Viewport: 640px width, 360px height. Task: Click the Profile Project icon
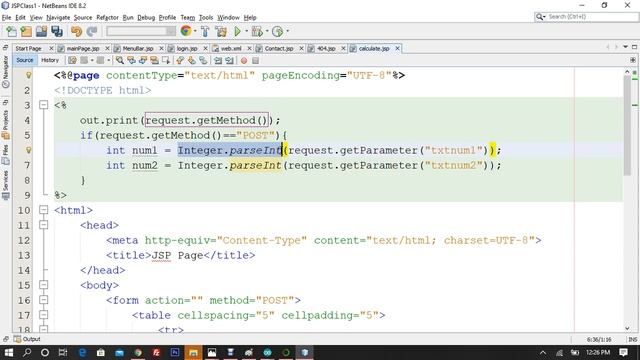(x=278, y=31)
